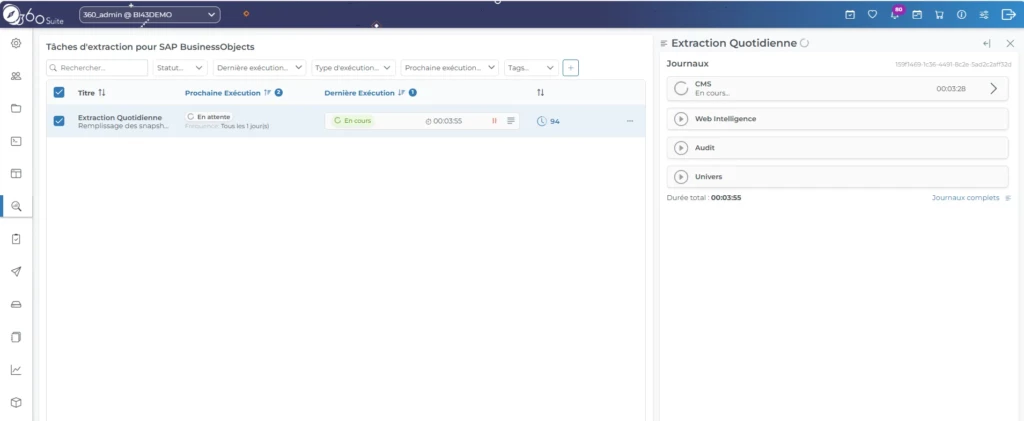
Task: Sort by the Dernière Exécution column header
Action: pyautogui.click(x=360, y=93)
